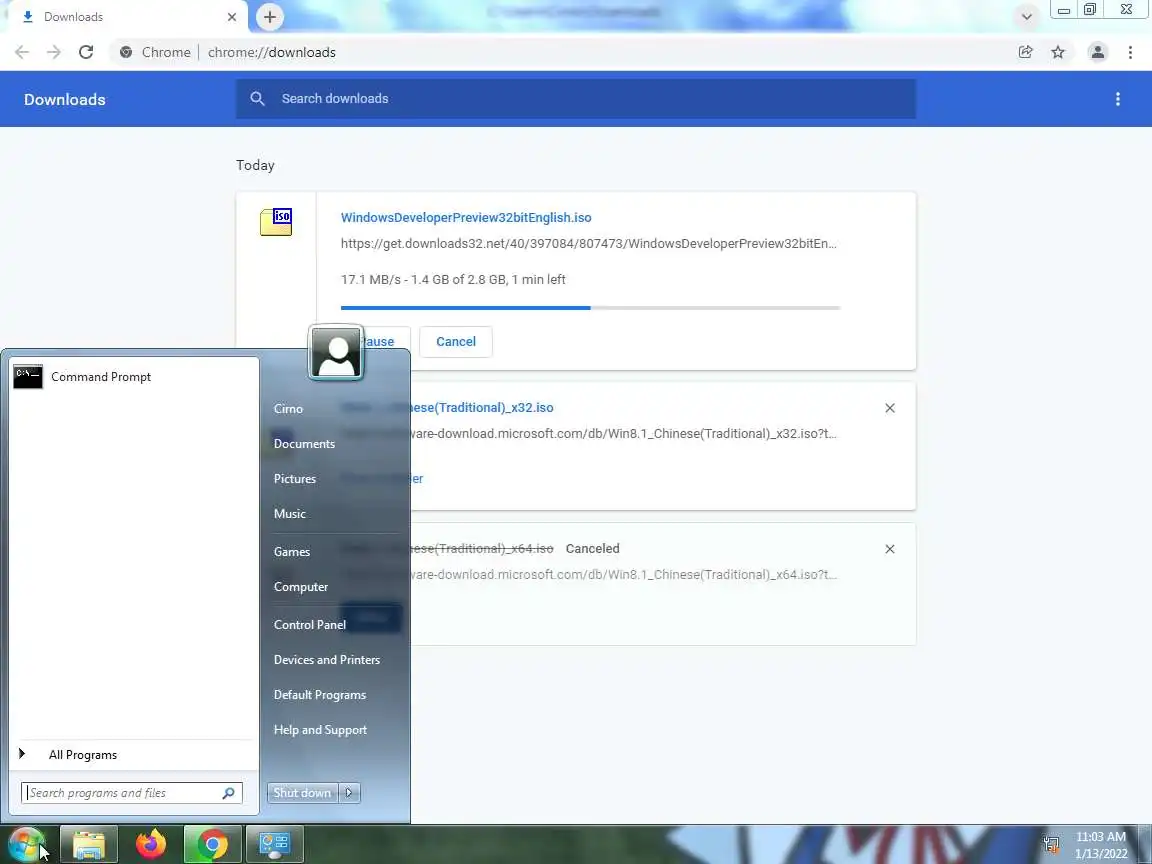Reload the downloads page
1152x864 pixels.
click(86, 52)
